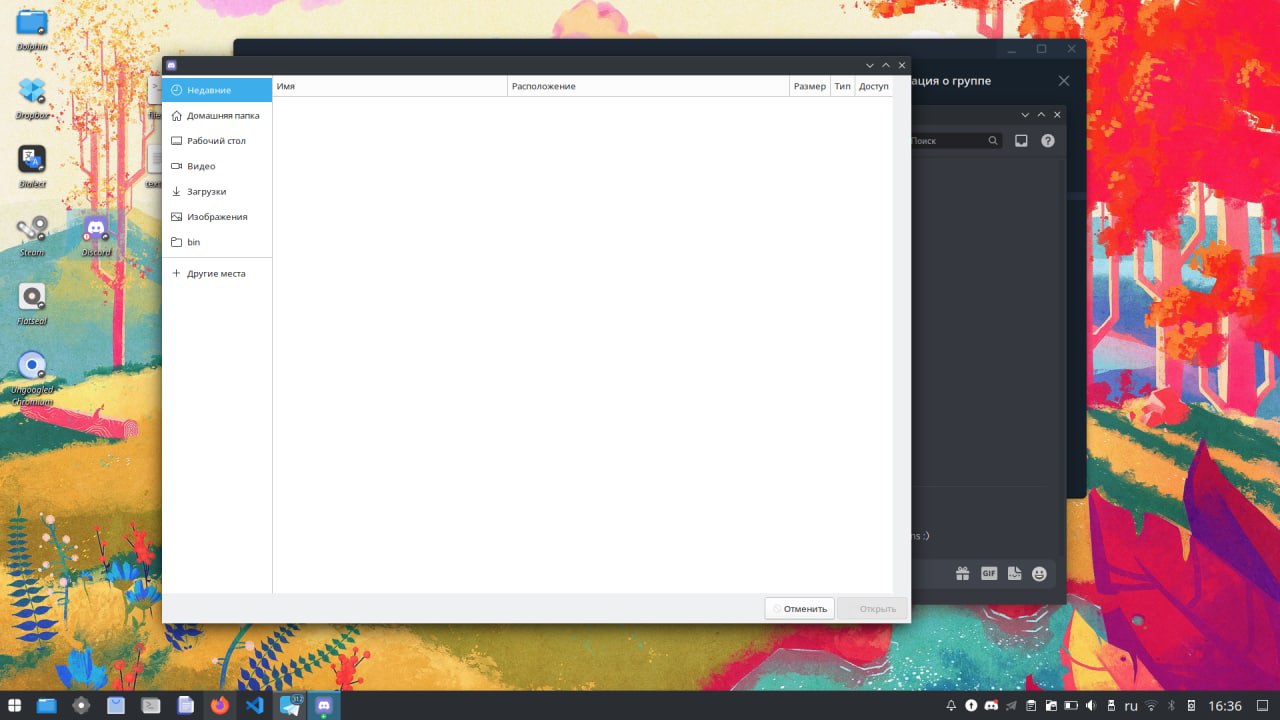Go to Рабочий стол in the sidebar
This screenshot has width=1280, height=720.
coord(217,141)
